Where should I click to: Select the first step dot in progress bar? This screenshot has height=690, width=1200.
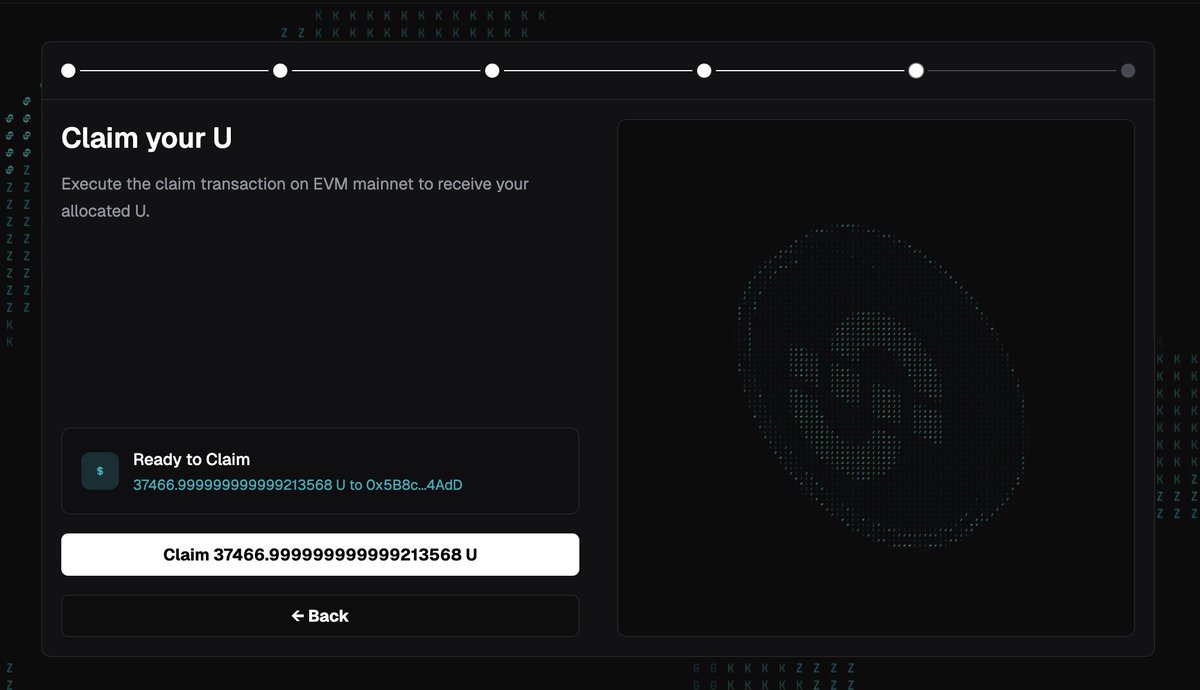coord(68,71)
